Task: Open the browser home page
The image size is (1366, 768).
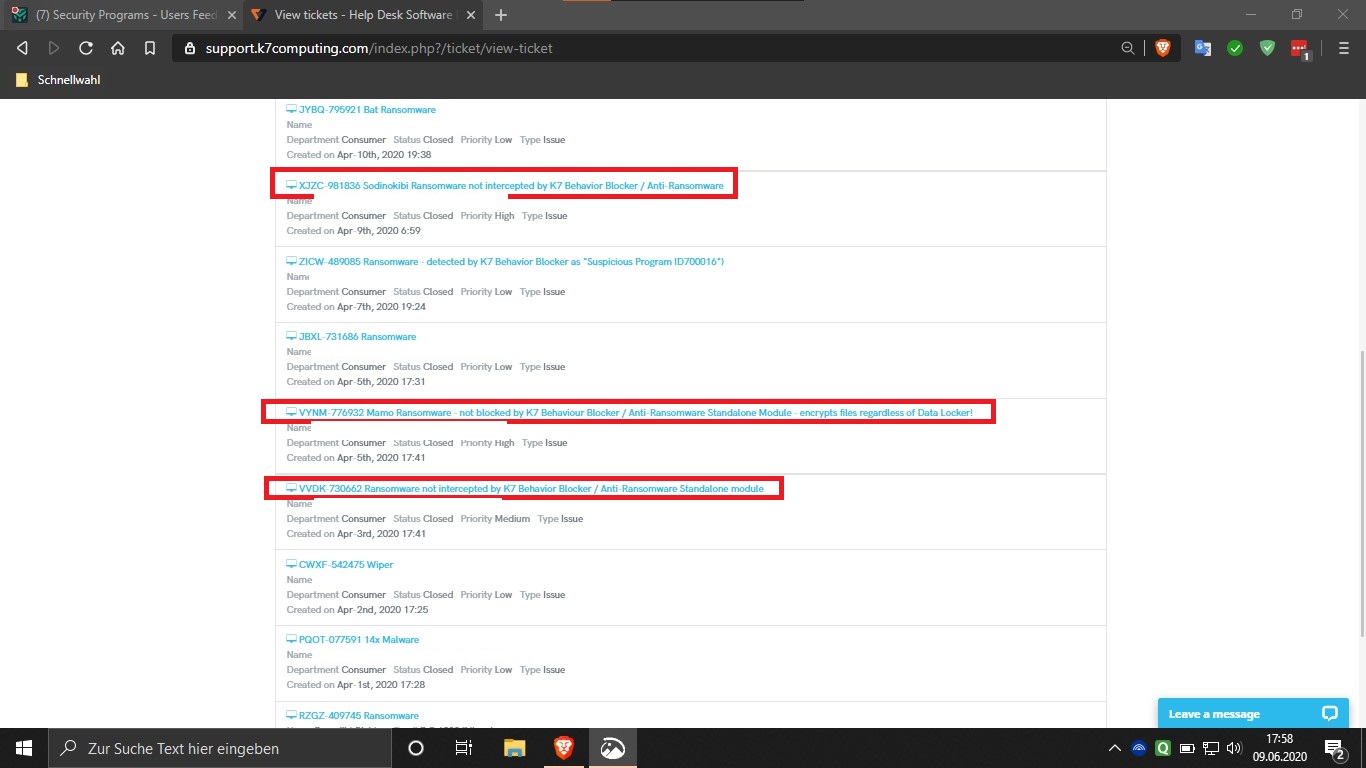Action: pos(118,48)
